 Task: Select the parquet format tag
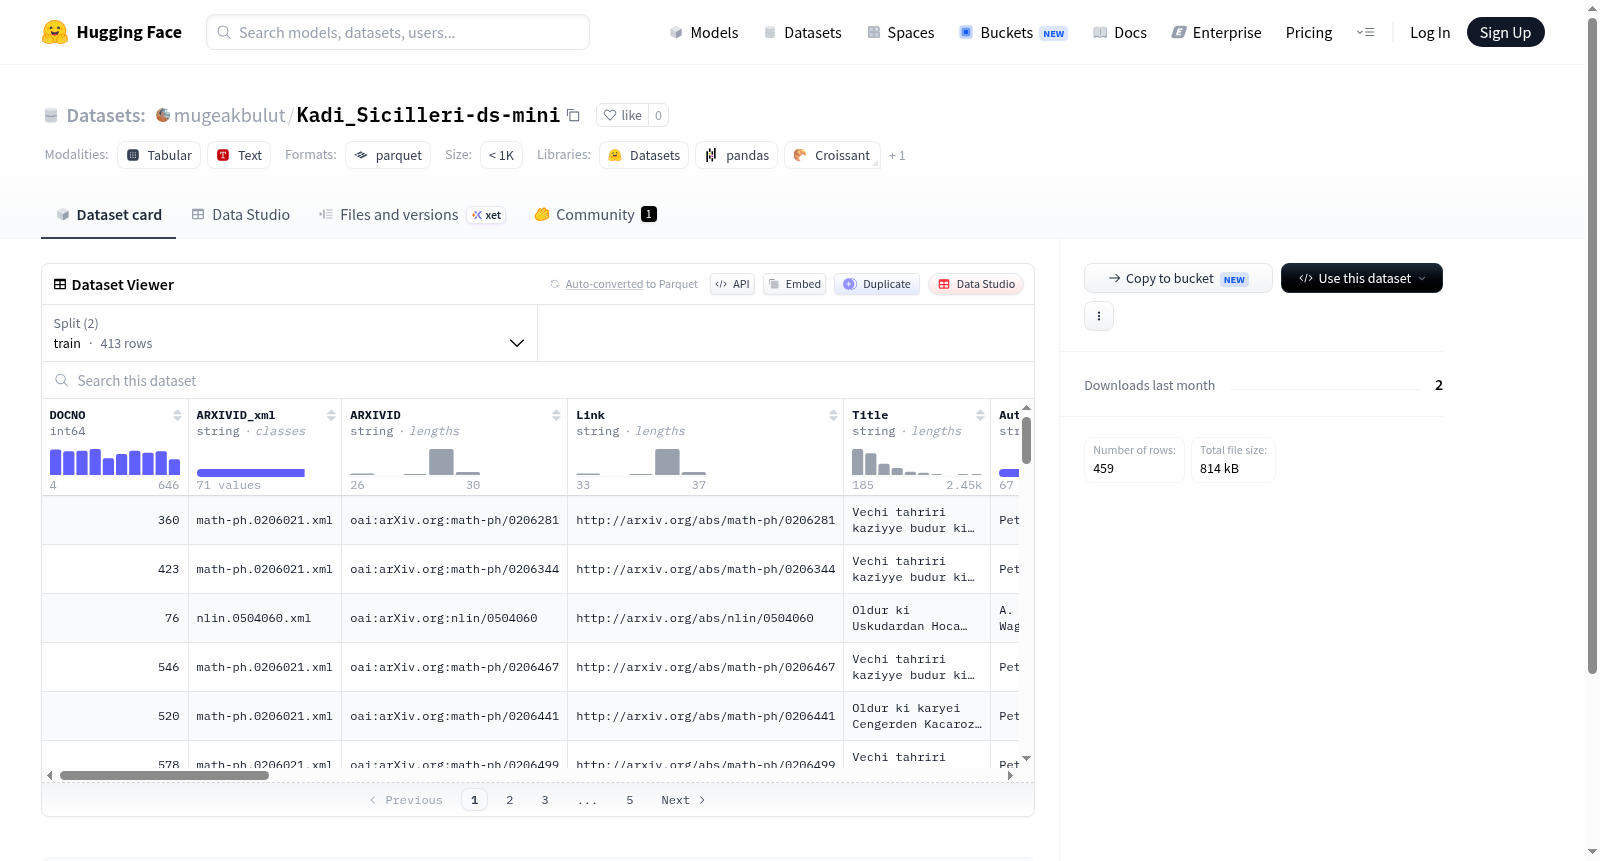388,155
